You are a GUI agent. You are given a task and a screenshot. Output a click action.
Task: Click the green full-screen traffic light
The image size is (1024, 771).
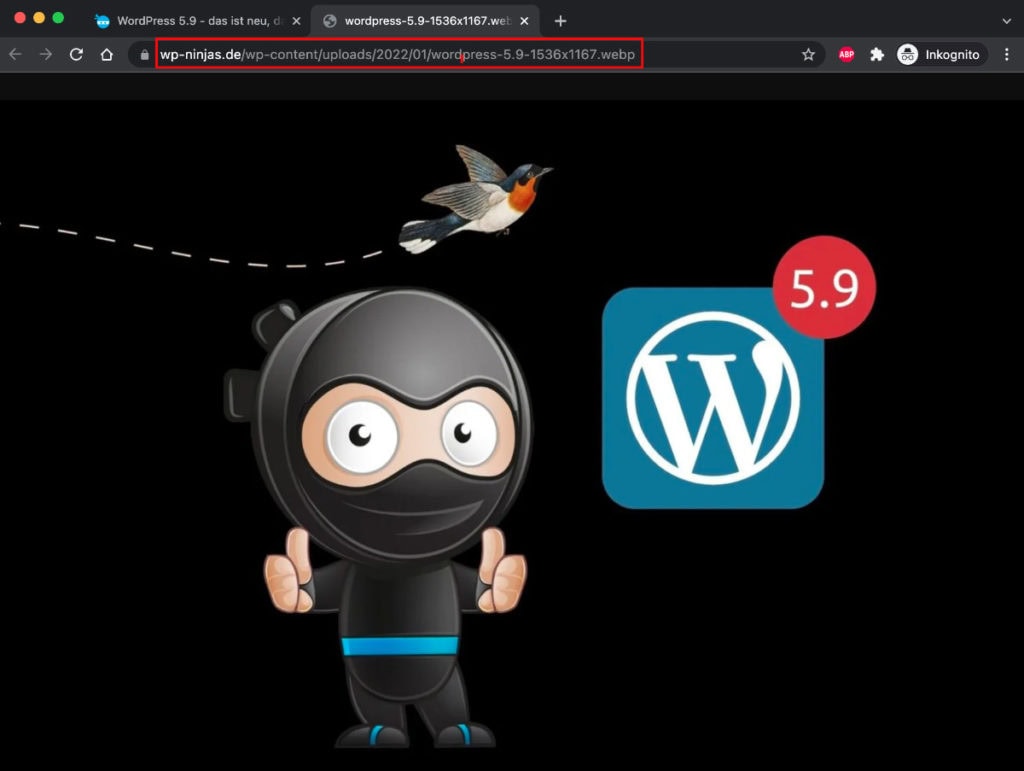point(58,17)
